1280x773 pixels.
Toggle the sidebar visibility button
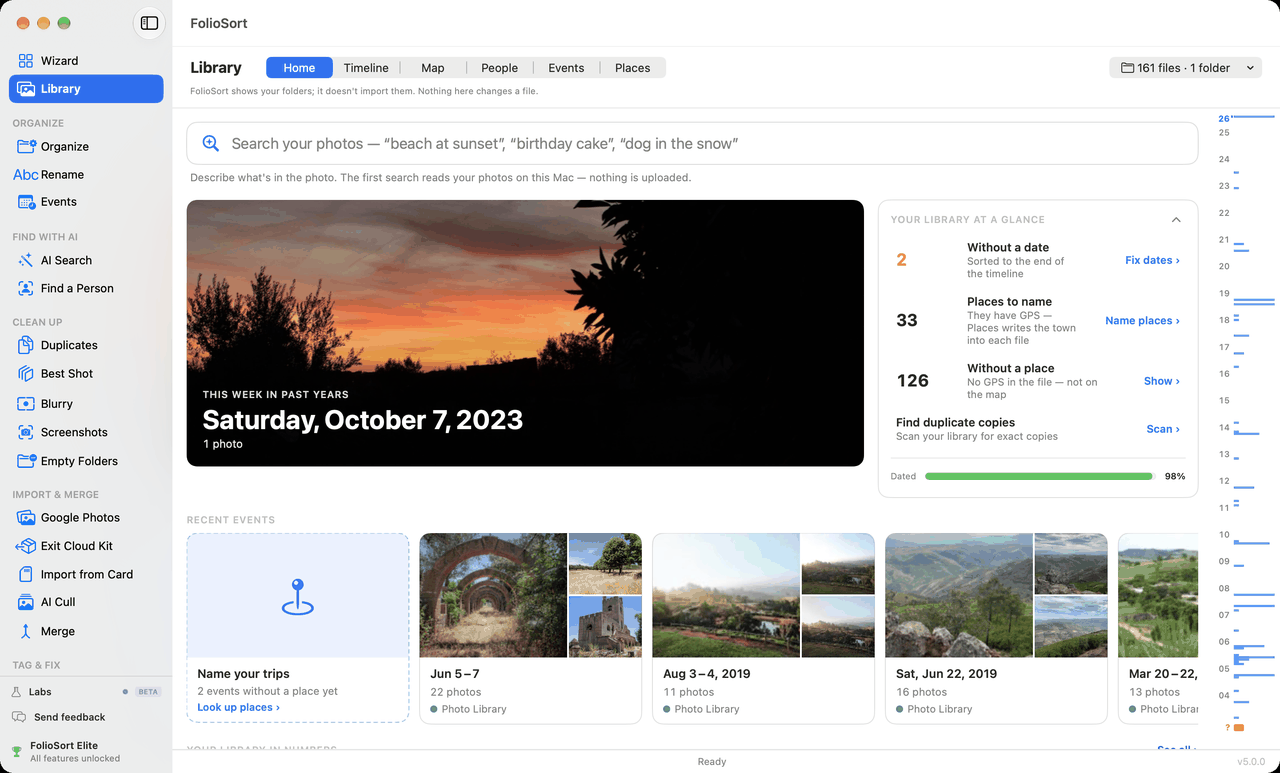pyautogui.click(x=149, y=23)
